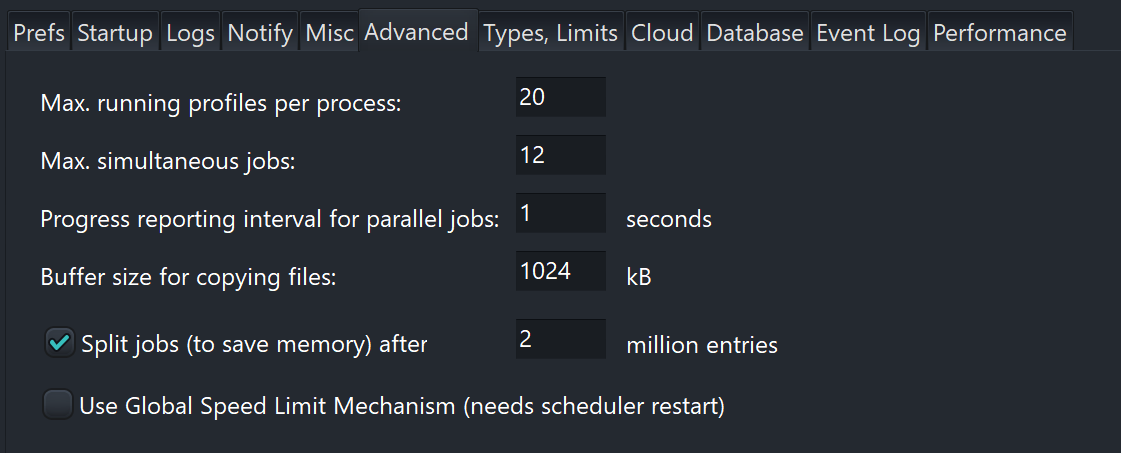Open the Performance tab
1121x453 pixels.
coord(1000,33)
